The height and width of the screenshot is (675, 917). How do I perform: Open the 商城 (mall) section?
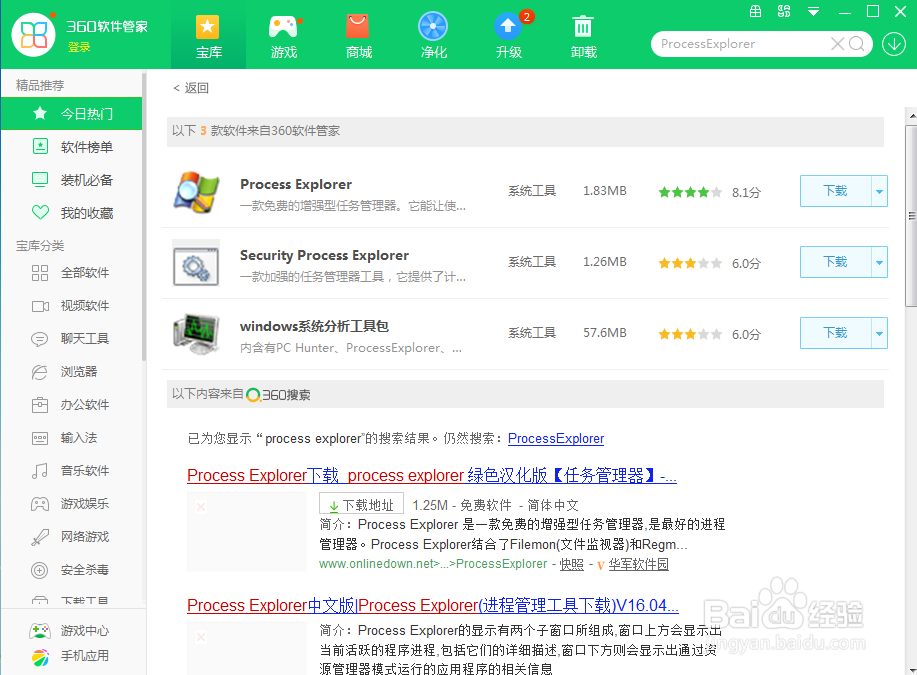point(358,34)
